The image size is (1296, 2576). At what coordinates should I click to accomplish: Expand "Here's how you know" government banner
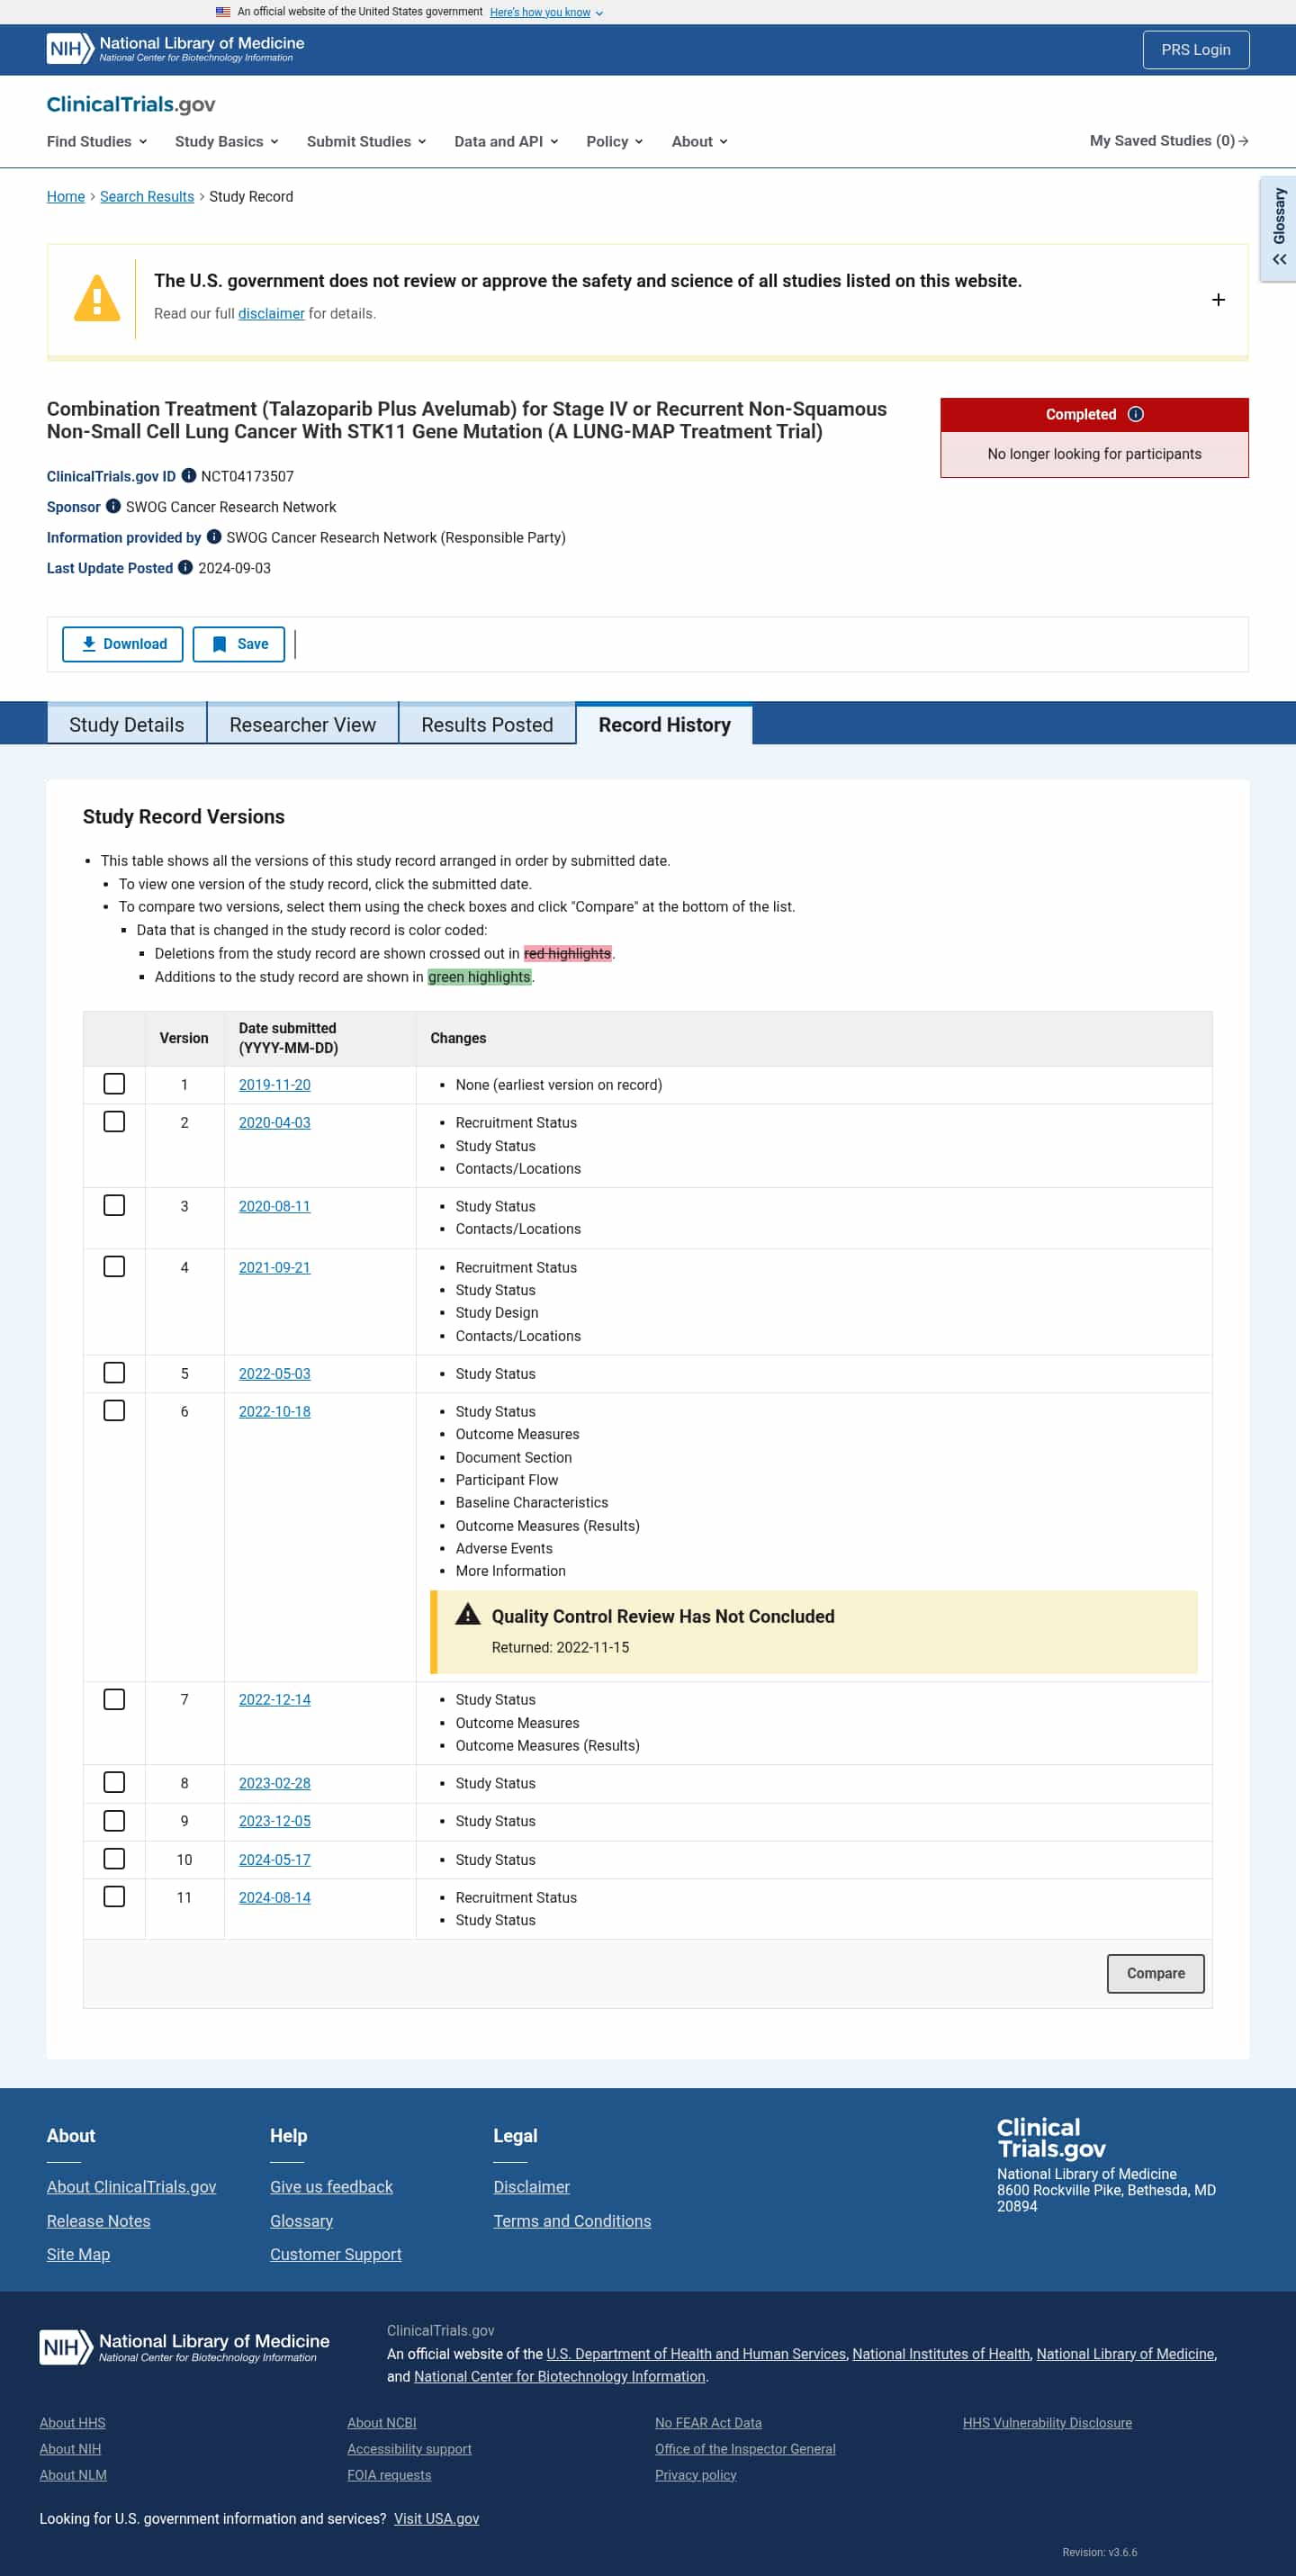546,12
